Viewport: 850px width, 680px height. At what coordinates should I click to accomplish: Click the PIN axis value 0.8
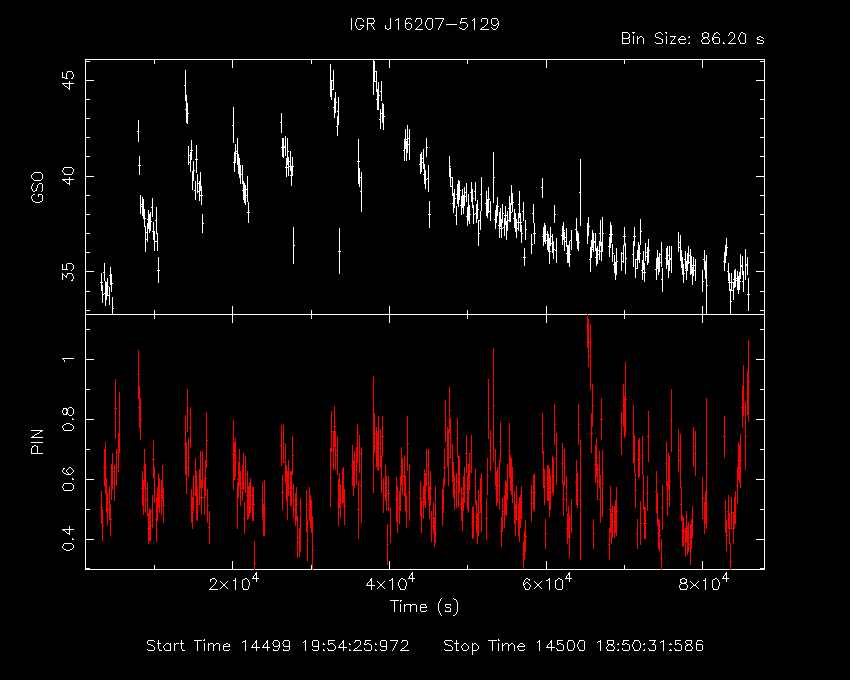(x=69, y=420)
